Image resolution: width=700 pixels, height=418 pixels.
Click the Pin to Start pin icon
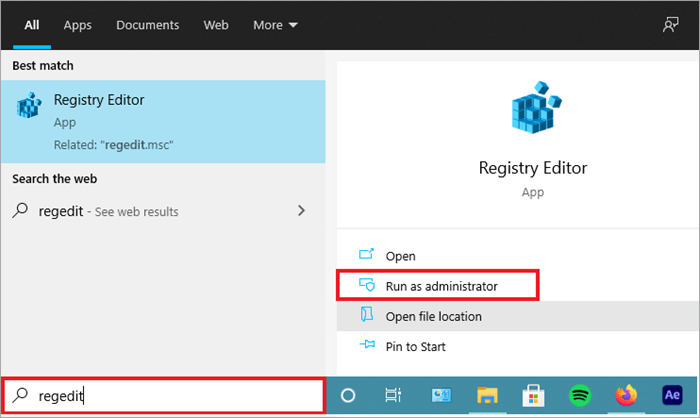367,344
